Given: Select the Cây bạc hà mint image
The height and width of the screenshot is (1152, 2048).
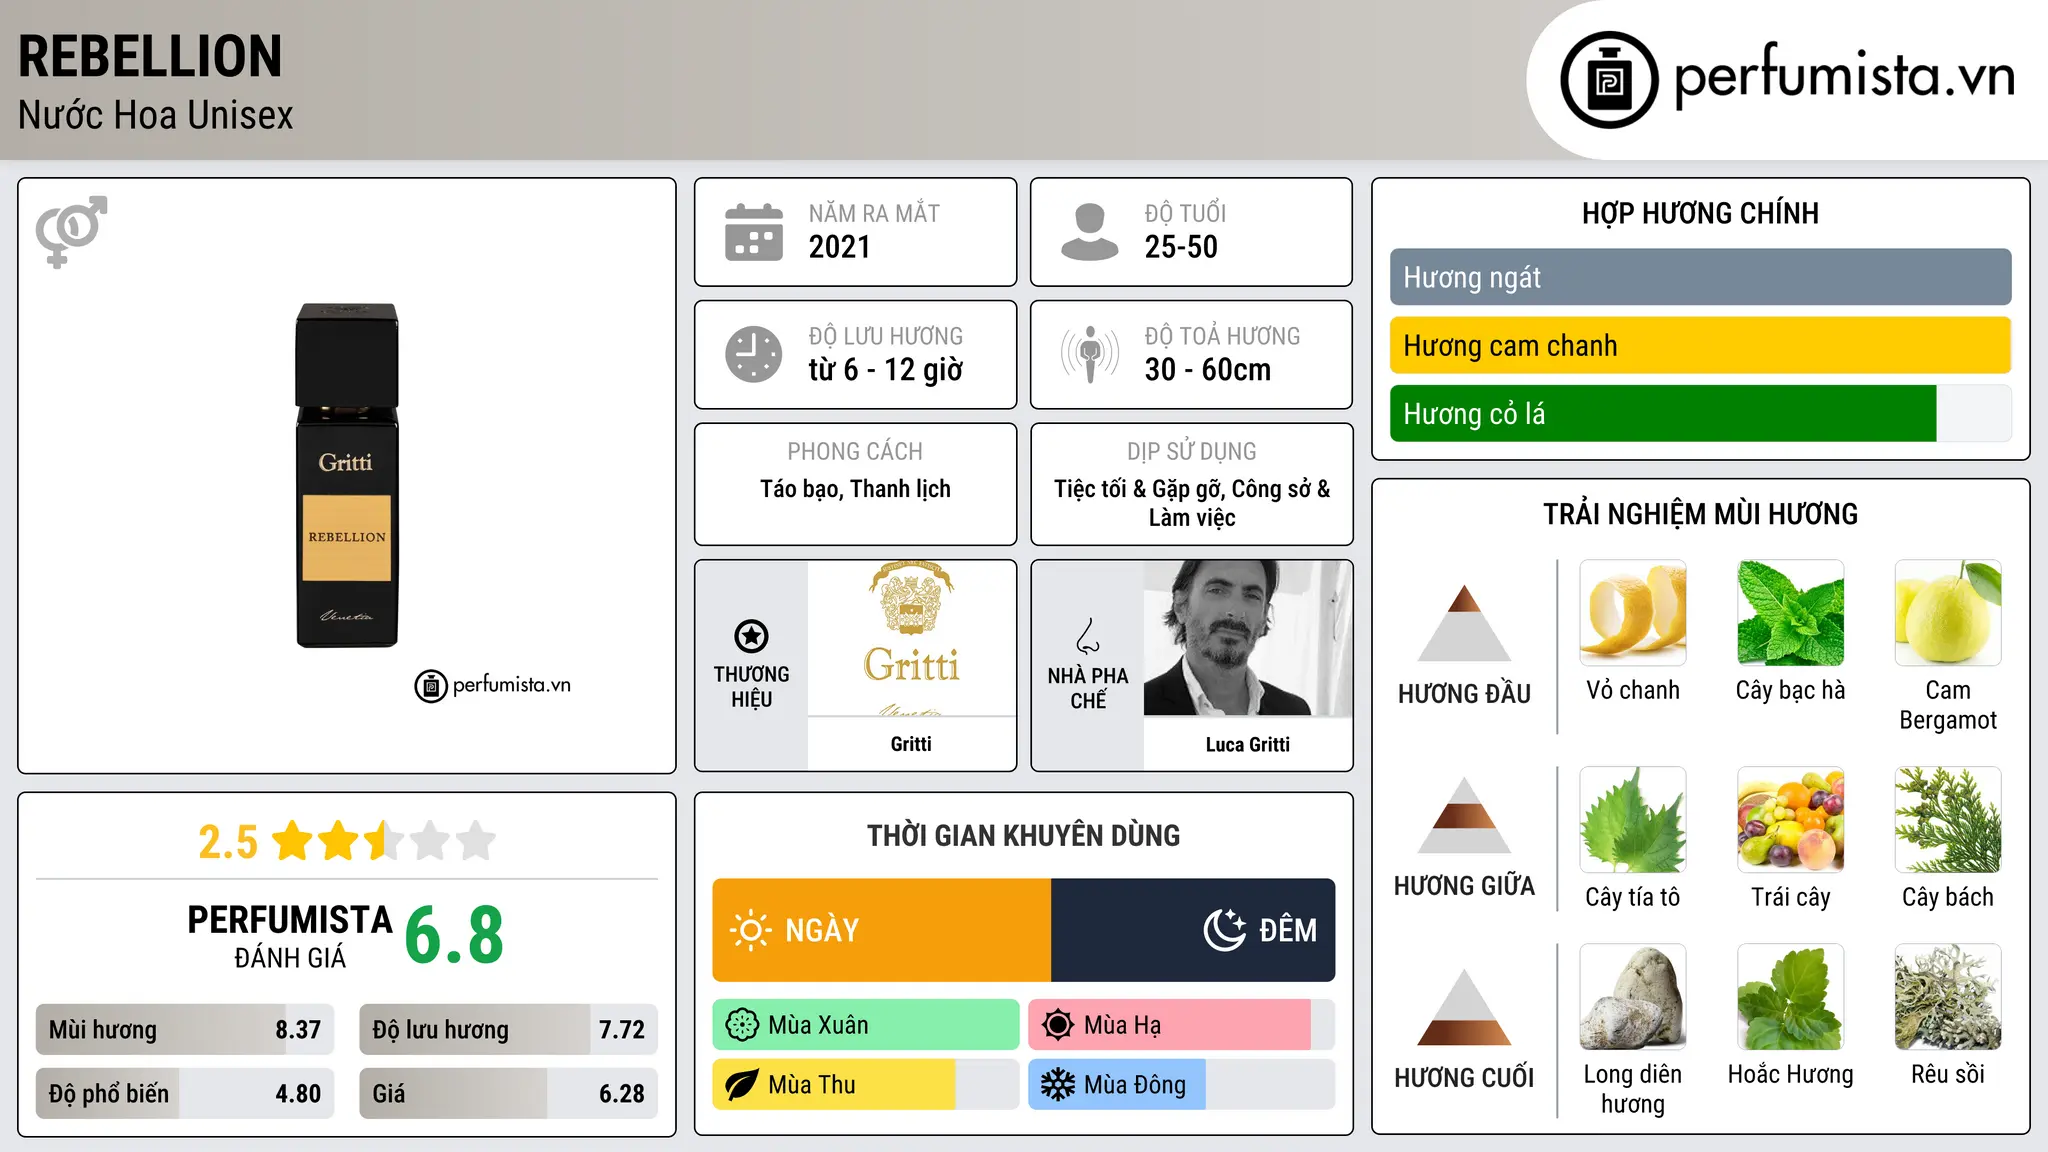Looking at the screenshot, I should pos(1790,613).
